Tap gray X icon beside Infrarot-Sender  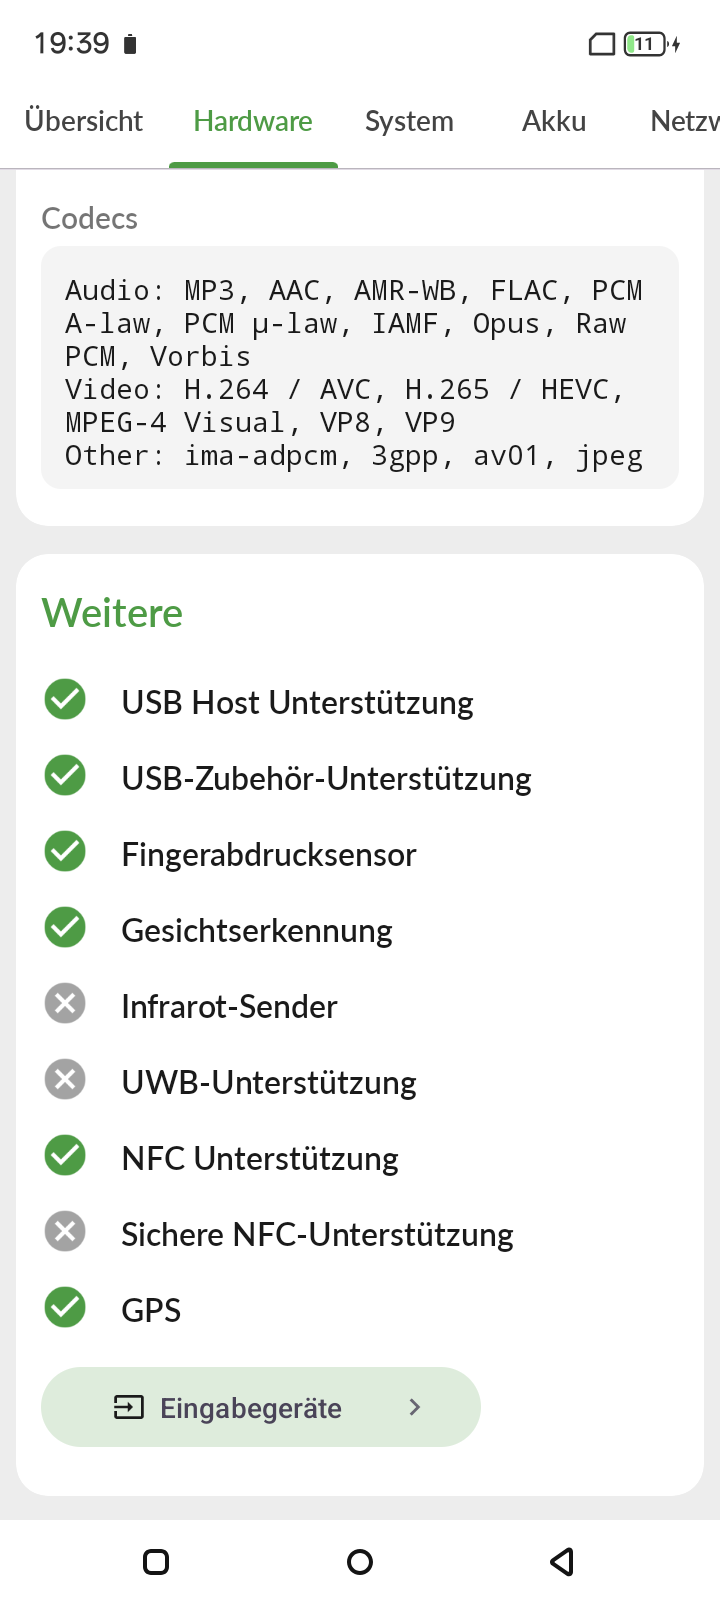click(x=65, y=1004)
